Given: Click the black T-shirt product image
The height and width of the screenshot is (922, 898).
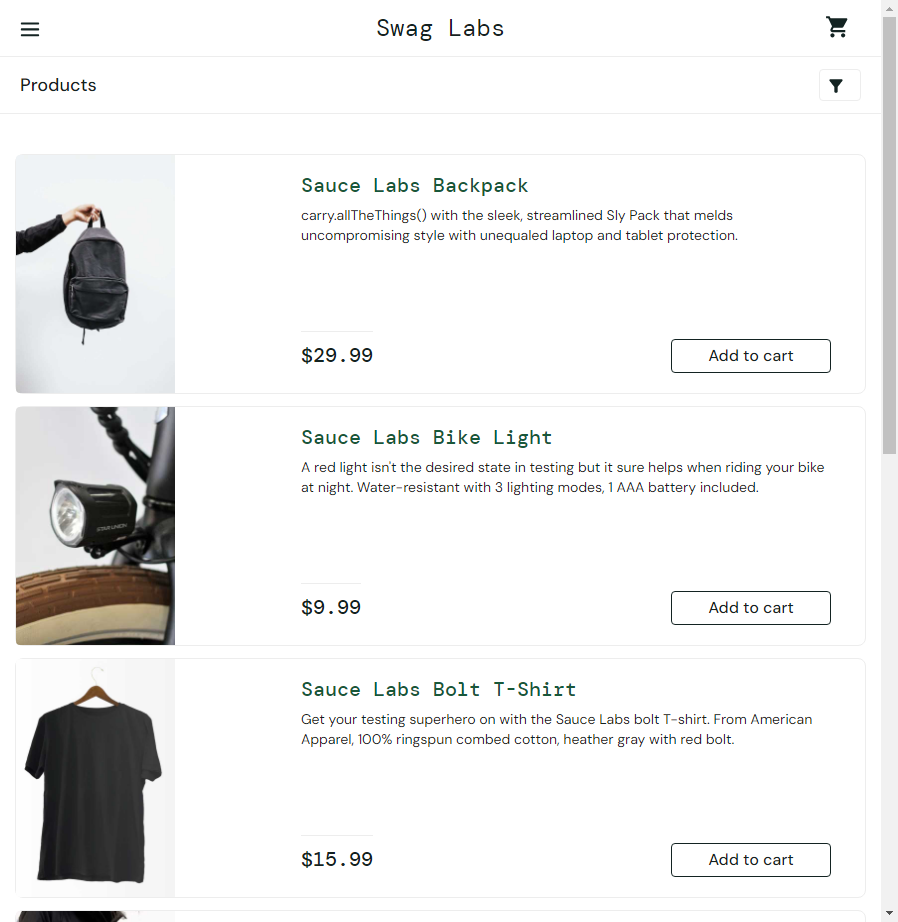Looking at the screenshot, I should tap(95, 778).
